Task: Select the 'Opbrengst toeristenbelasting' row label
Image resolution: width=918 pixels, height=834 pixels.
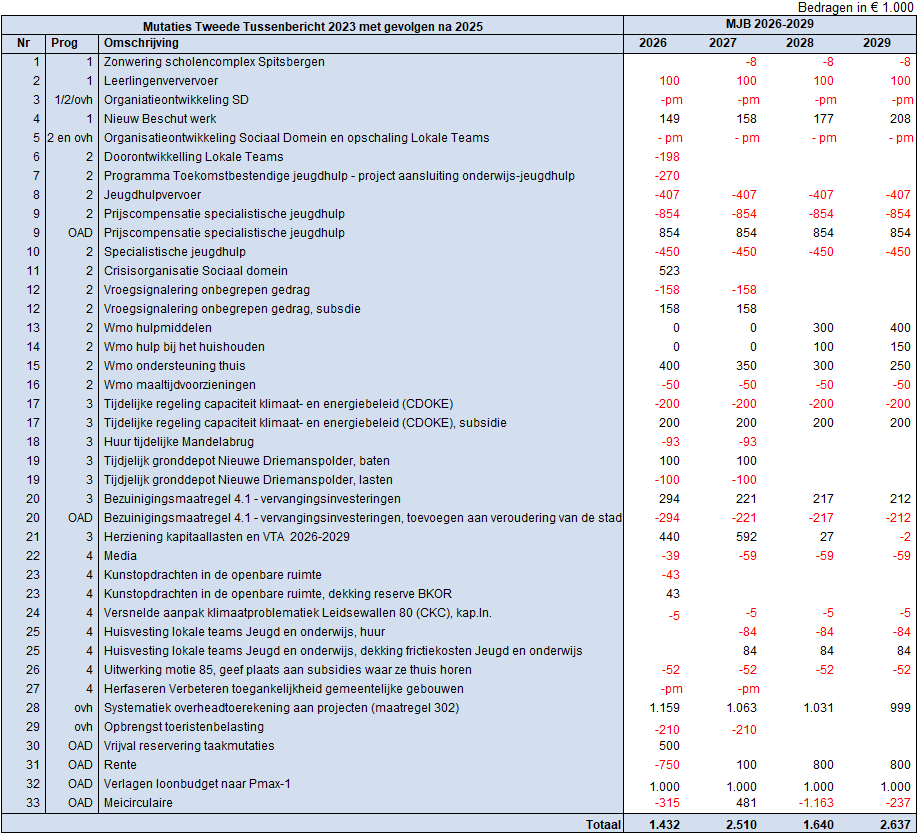Action: tap(184, 727)
